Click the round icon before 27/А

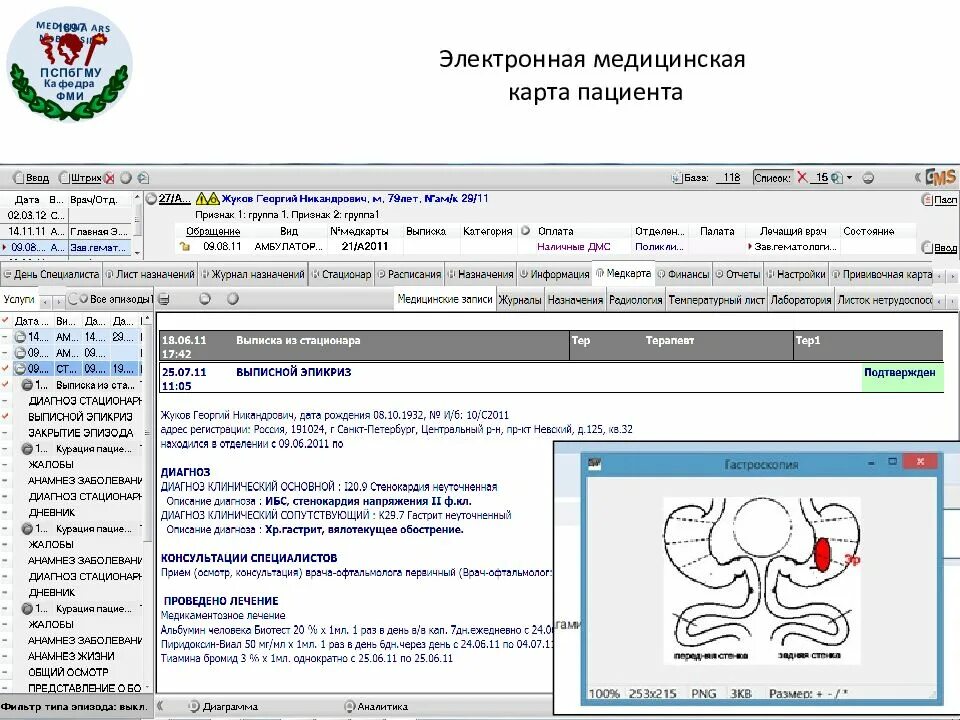tap(151, 198)
